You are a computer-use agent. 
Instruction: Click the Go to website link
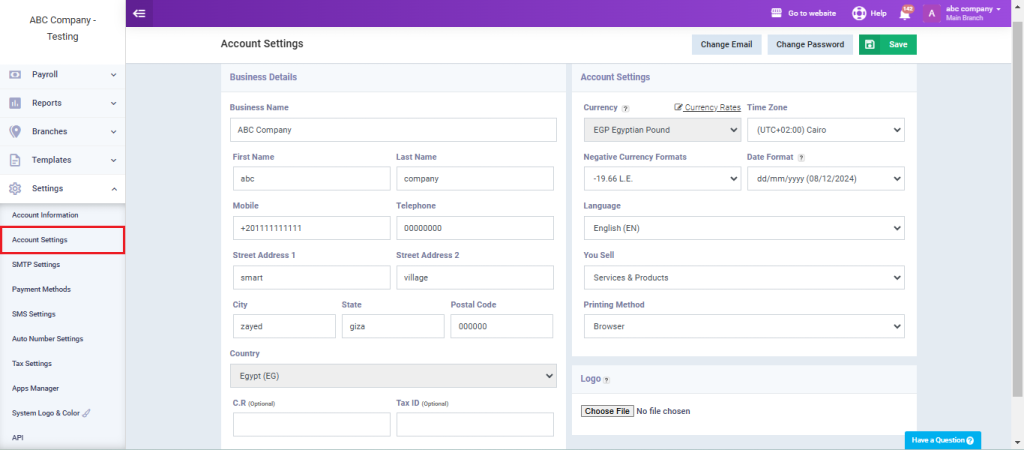click(812, 13)
